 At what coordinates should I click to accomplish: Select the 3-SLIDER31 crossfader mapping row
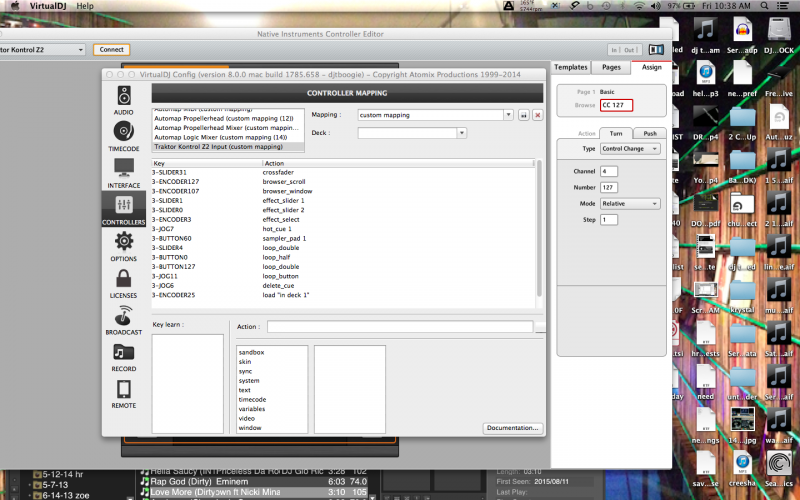[343, 172]
